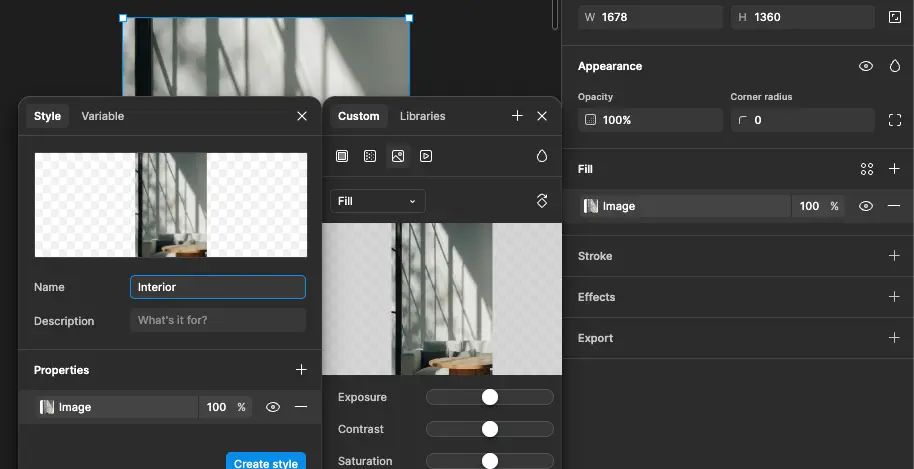
Task: Add a property in Properties section
Action: tap(301, 370)
